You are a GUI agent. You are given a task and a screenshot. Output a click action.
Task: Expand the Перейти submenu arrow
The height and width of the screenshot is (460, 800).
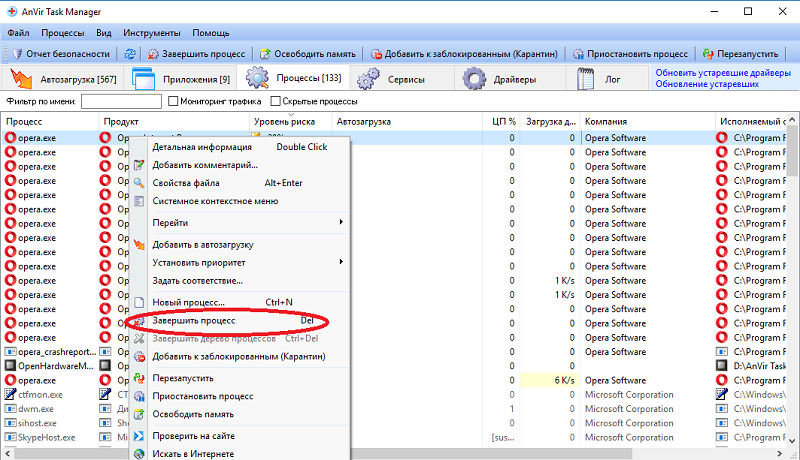[x=341, y=222]
